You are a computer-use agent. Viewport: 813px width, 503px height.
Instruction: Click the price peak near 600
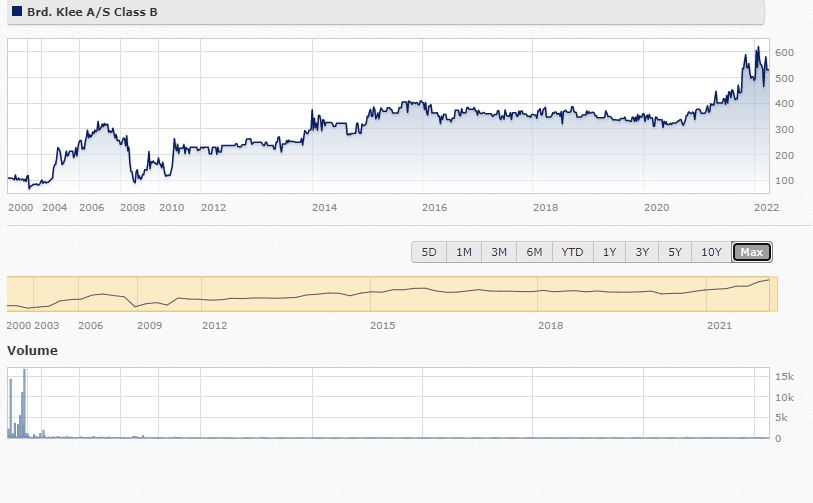point(757,48)
